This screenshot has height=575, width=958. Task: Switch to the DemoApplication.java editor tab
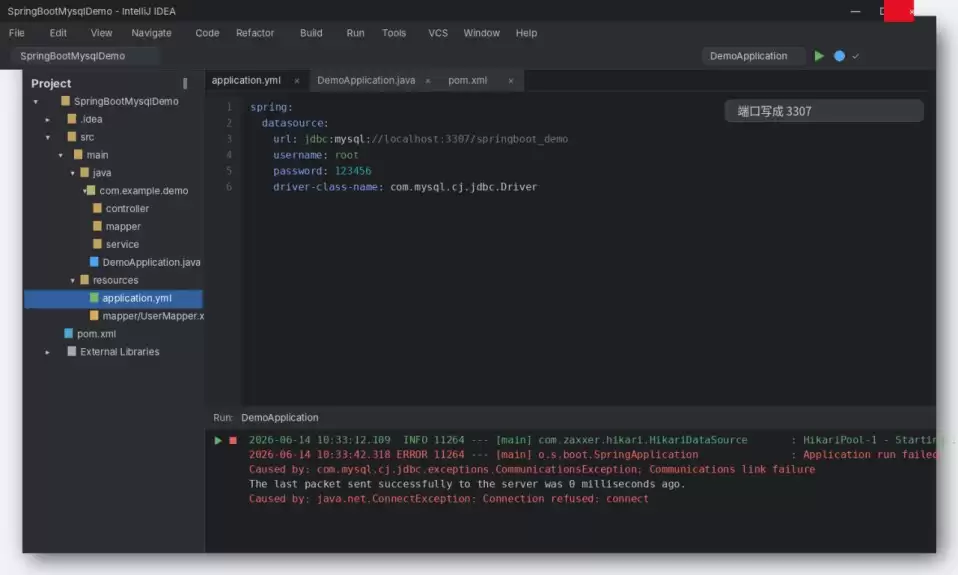[x=366, y=80]
